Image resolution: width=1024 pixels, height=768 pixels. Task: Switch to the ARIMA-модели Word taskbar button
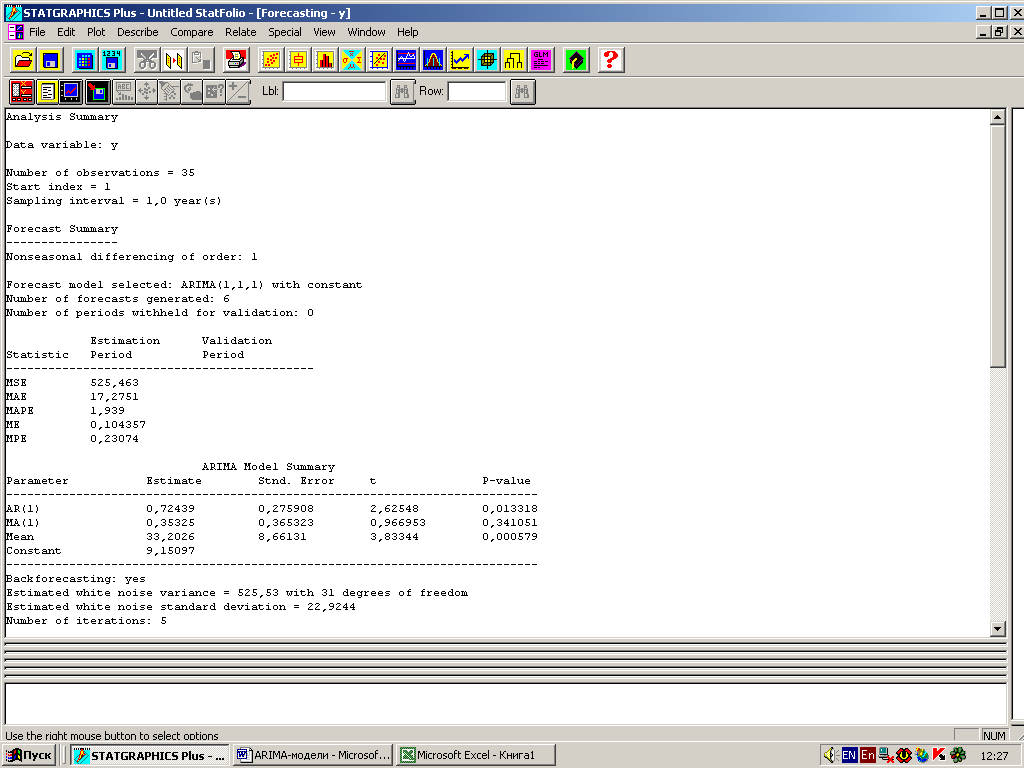(313, 756)
